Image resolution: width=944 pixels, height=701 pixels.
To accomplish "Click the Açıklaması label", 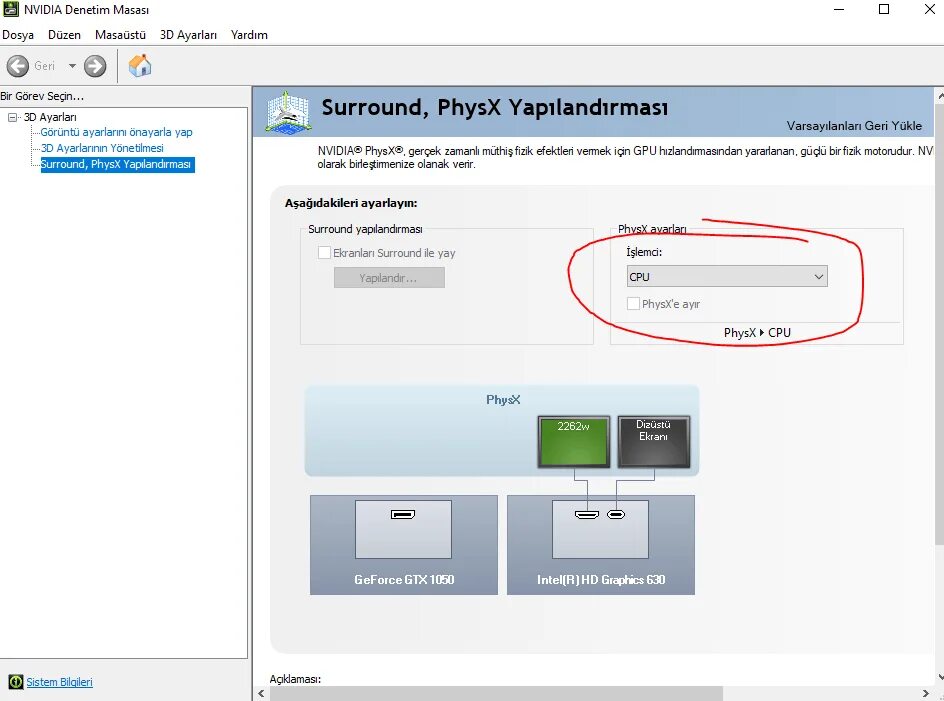I will 295,679.
